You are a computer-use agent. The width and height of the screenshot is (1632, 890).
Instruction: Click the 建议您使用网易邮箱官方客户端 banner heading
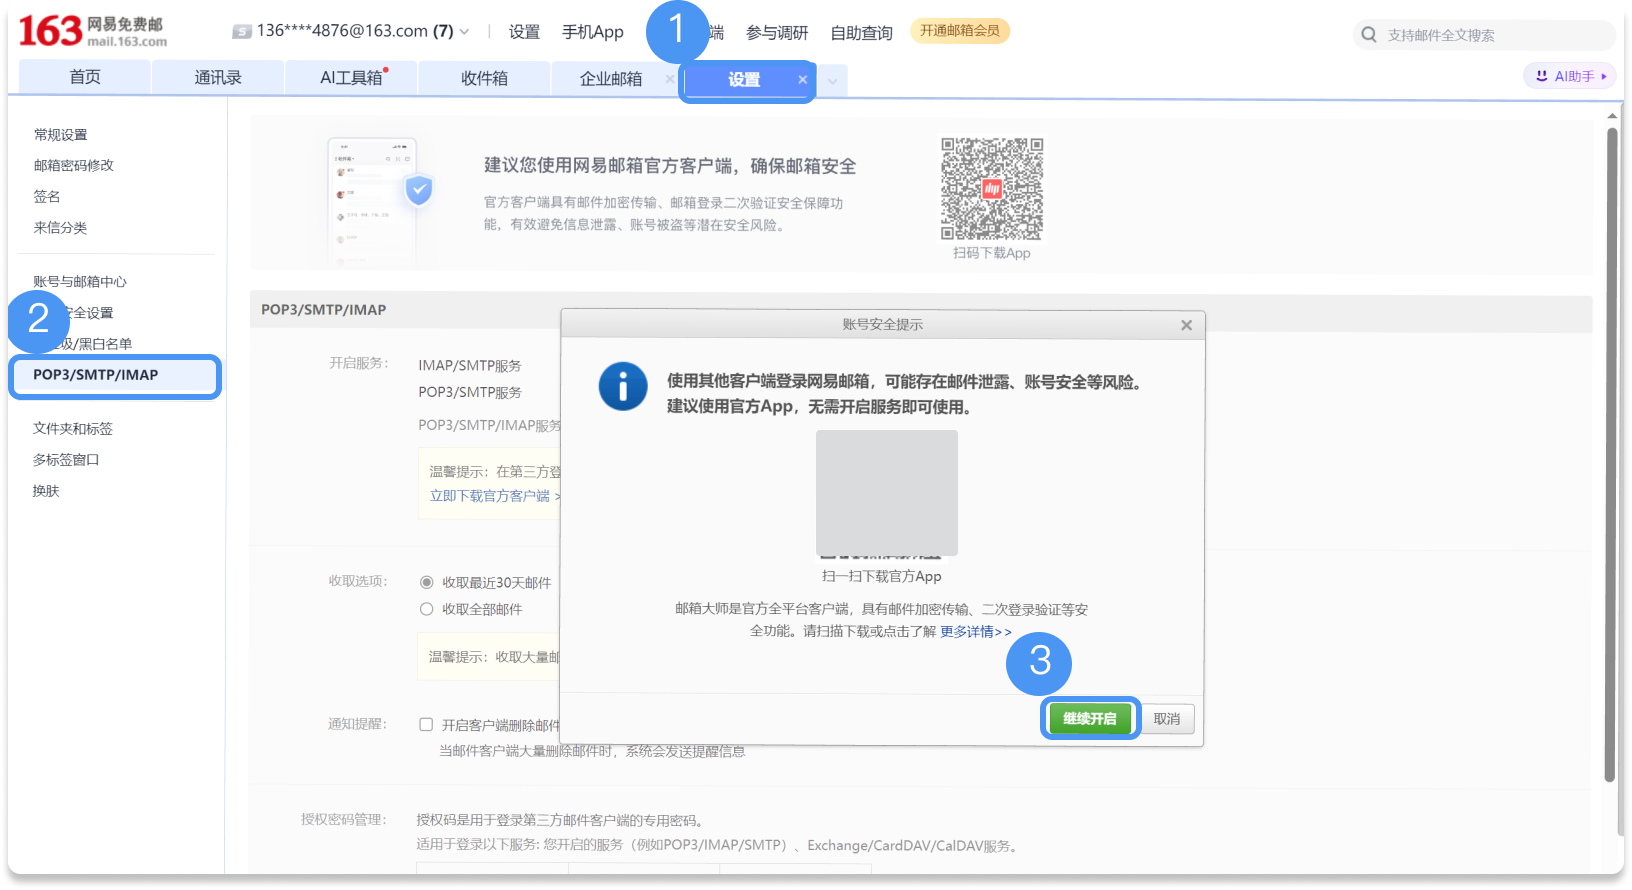pyautogui.click(x=670, y=166)
